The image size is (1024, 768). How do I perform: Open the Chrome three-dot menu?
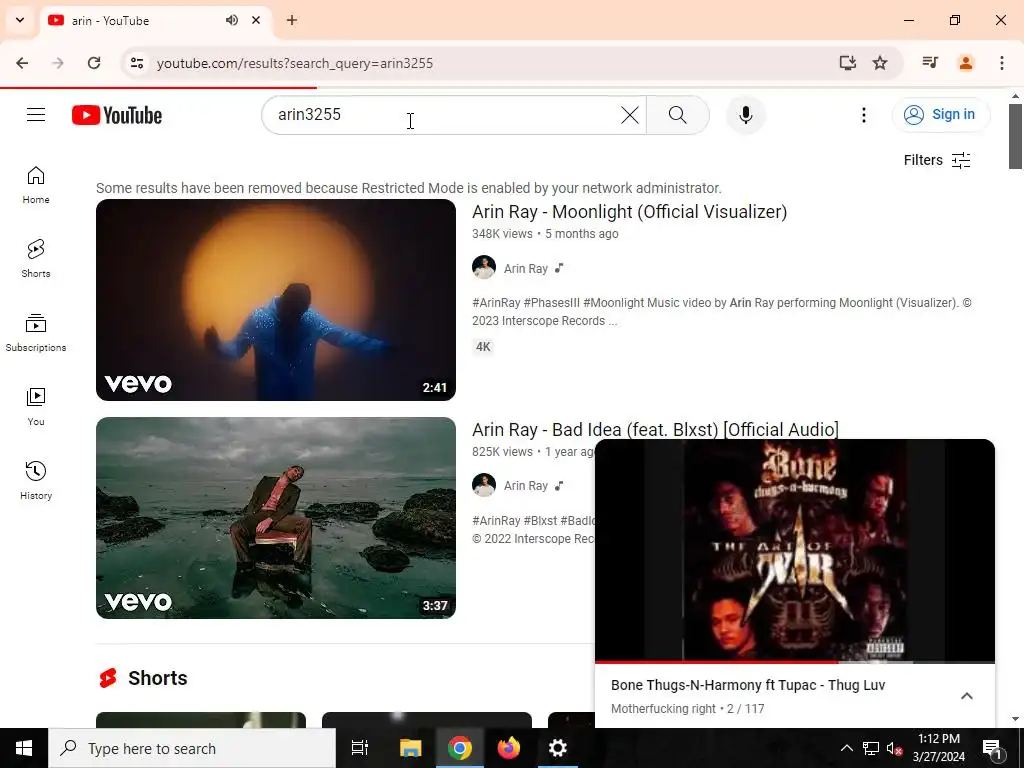tap(1001, 63)
